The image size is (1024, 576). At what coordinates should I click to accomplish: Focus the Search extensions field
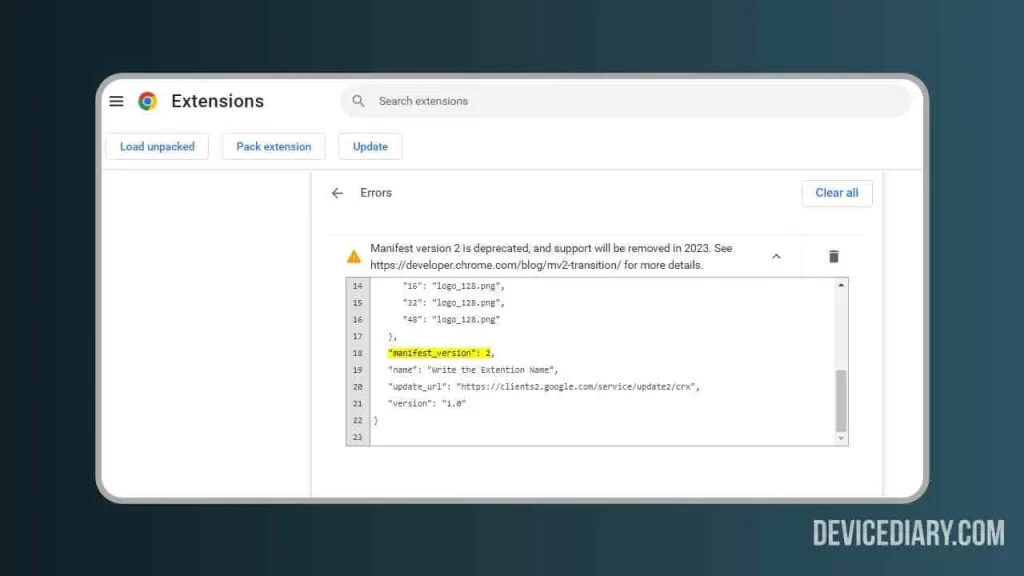625,101
